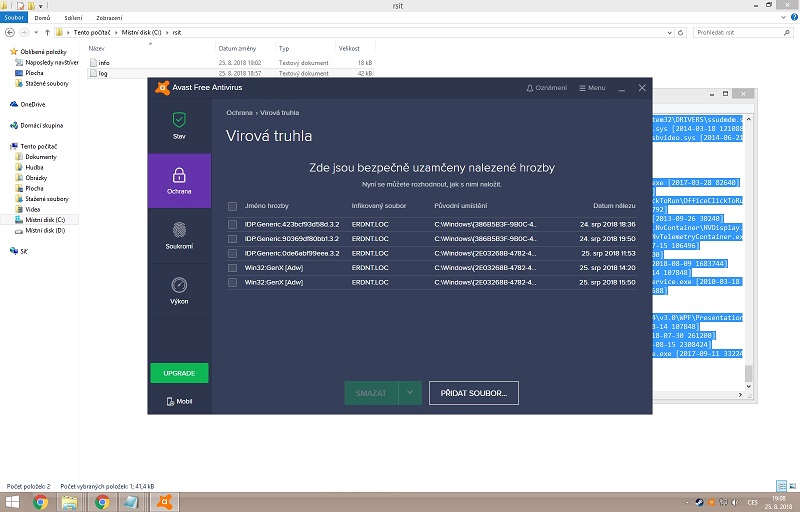Click the Původní umístění column header

coord(461,206)
